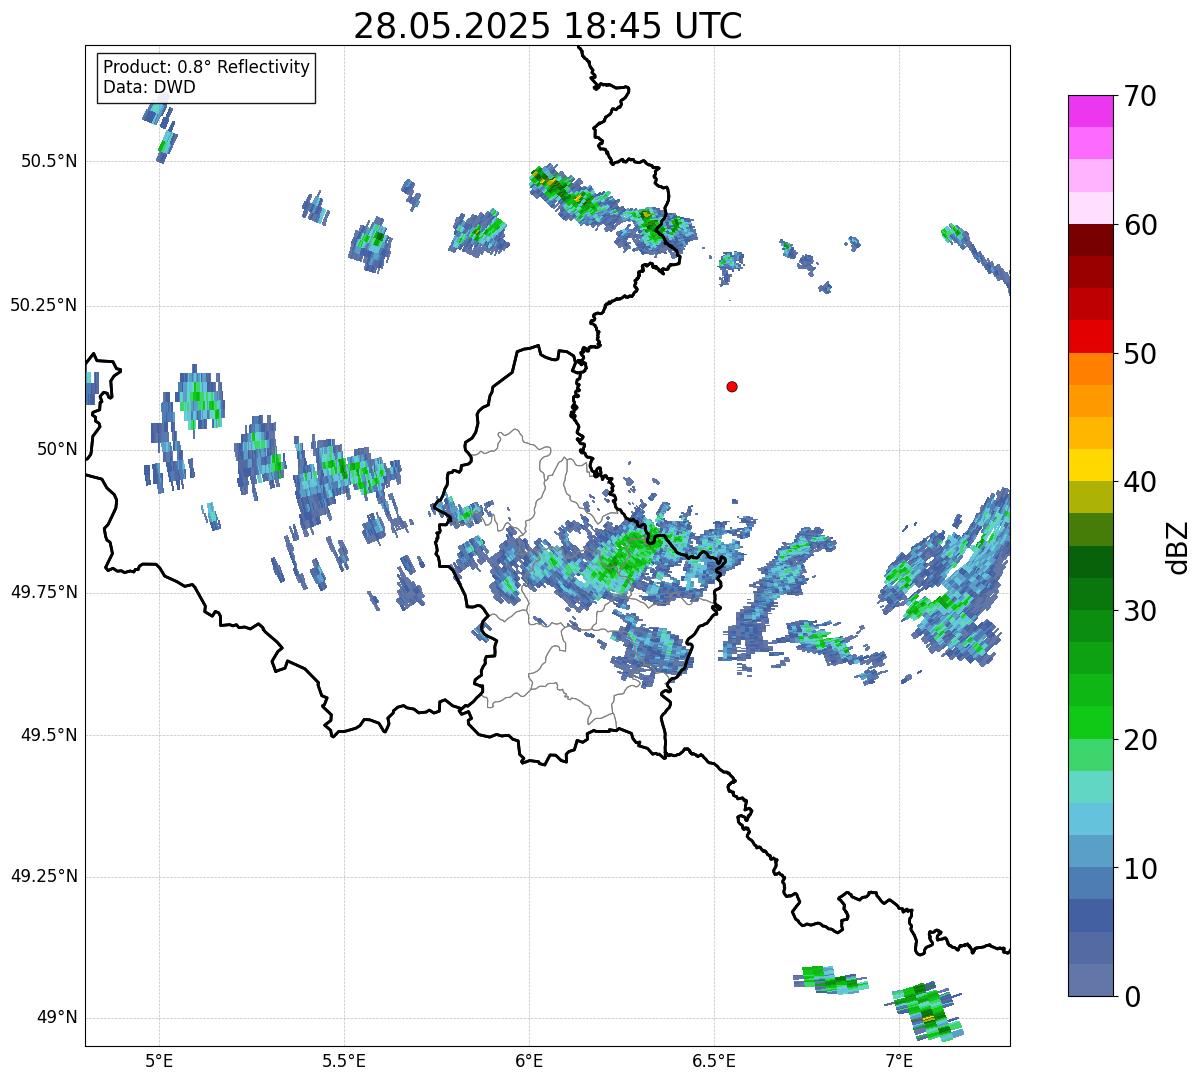The width and height of the screenshot is (1202, 1081).
Task: Pick the light blue swatch between 10 and 20 dBZ
Action: click(x=1091, y=819)
